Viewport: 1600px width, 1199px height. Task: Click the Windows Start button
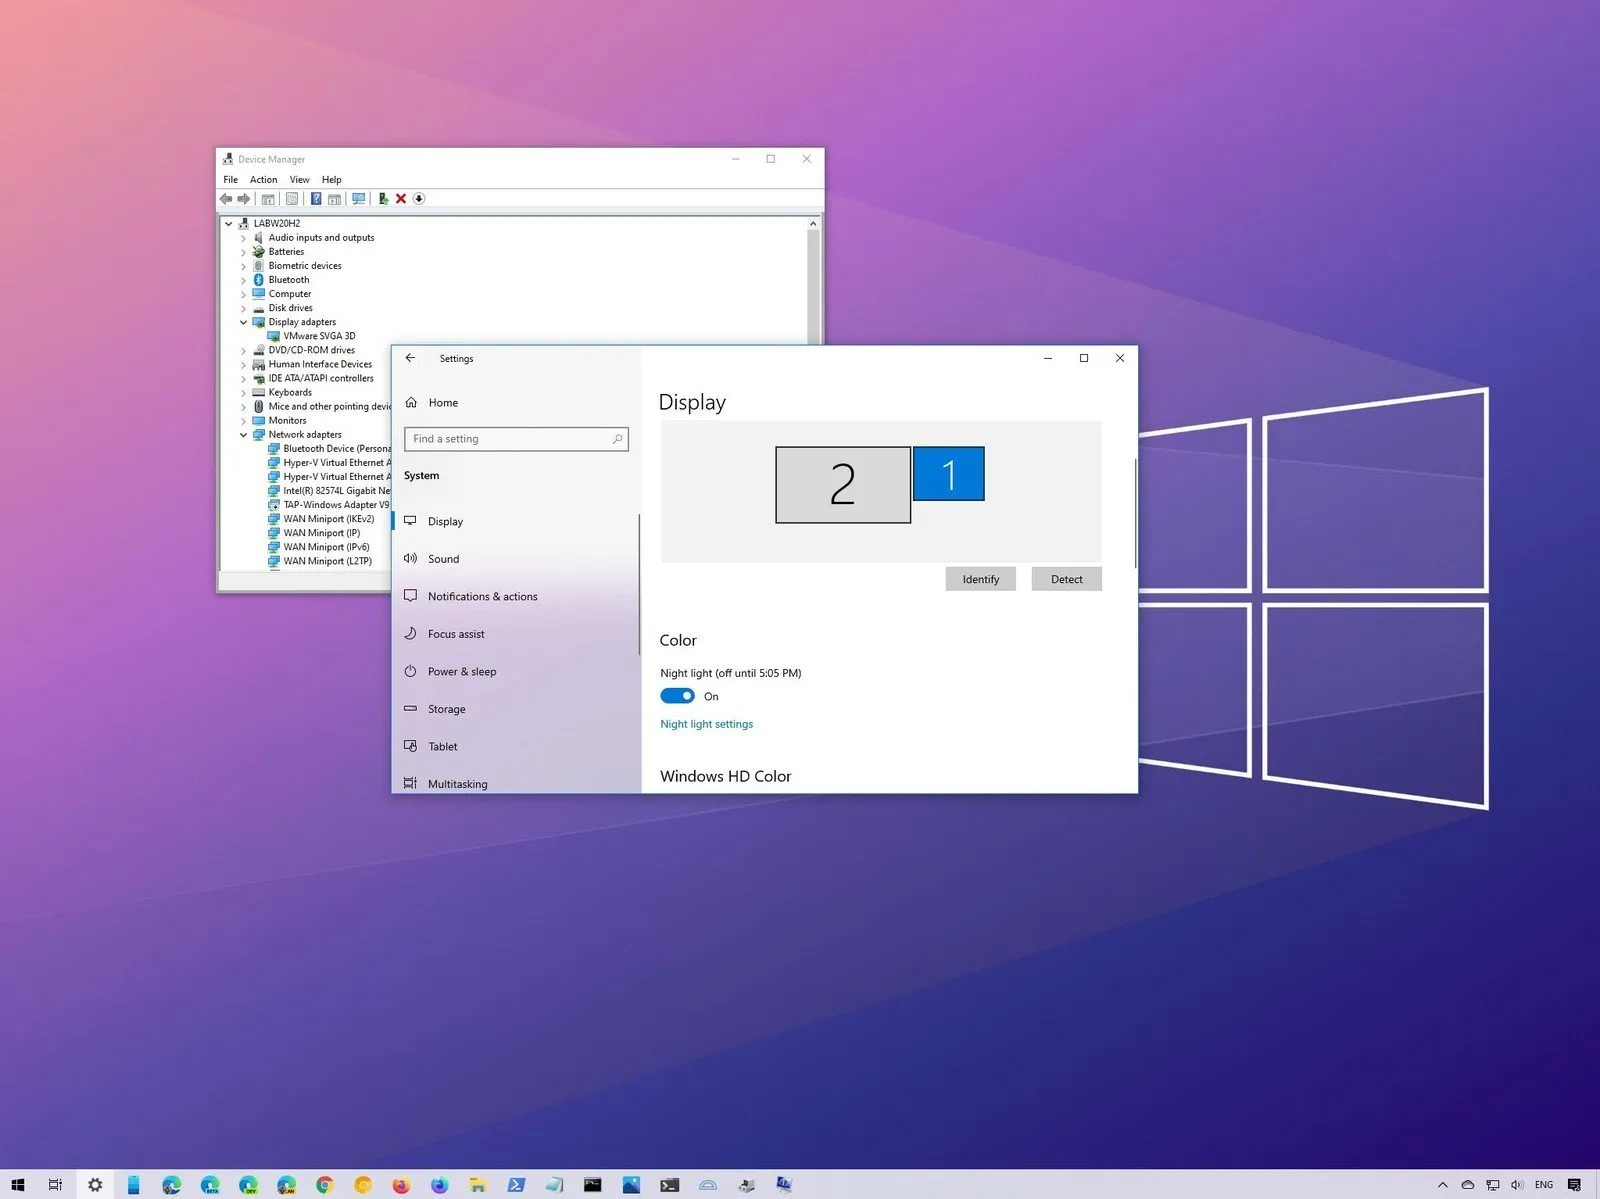click(x=17, y=1185)
